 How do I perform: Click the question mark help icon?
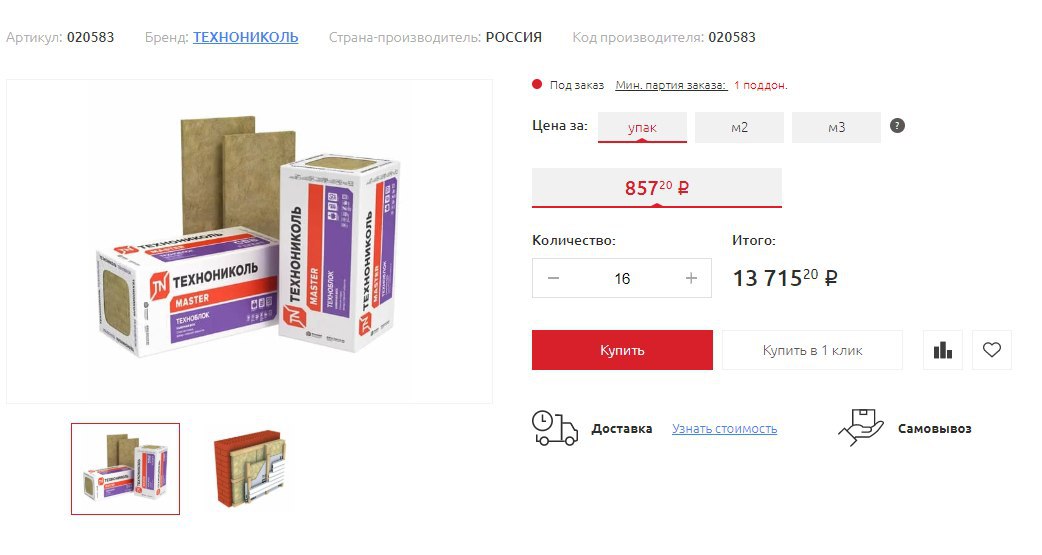(896, 126)
